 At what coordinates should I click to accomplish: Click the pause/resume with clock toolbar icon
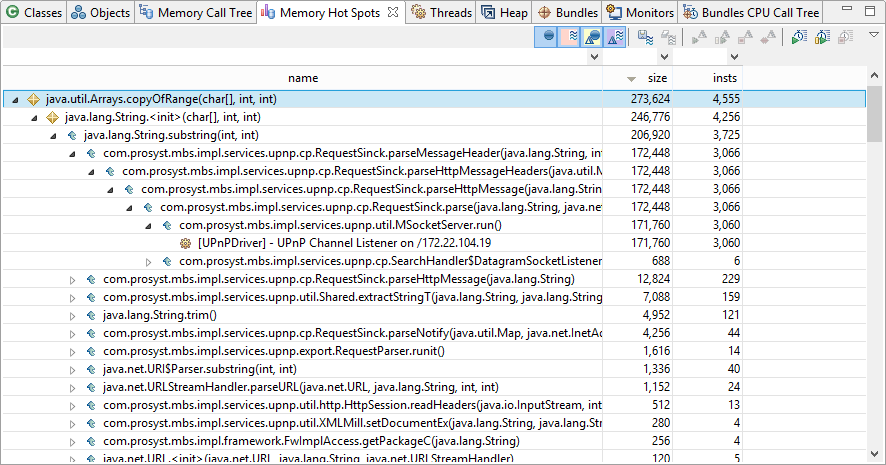822,37
